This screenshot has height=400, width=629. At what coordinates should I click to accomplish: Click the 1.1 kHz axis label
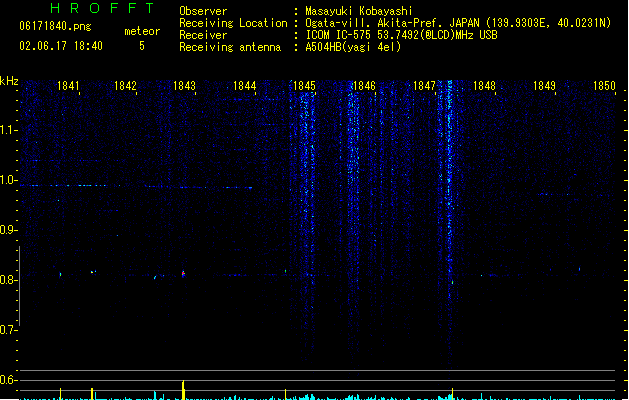tap(9, 130)
